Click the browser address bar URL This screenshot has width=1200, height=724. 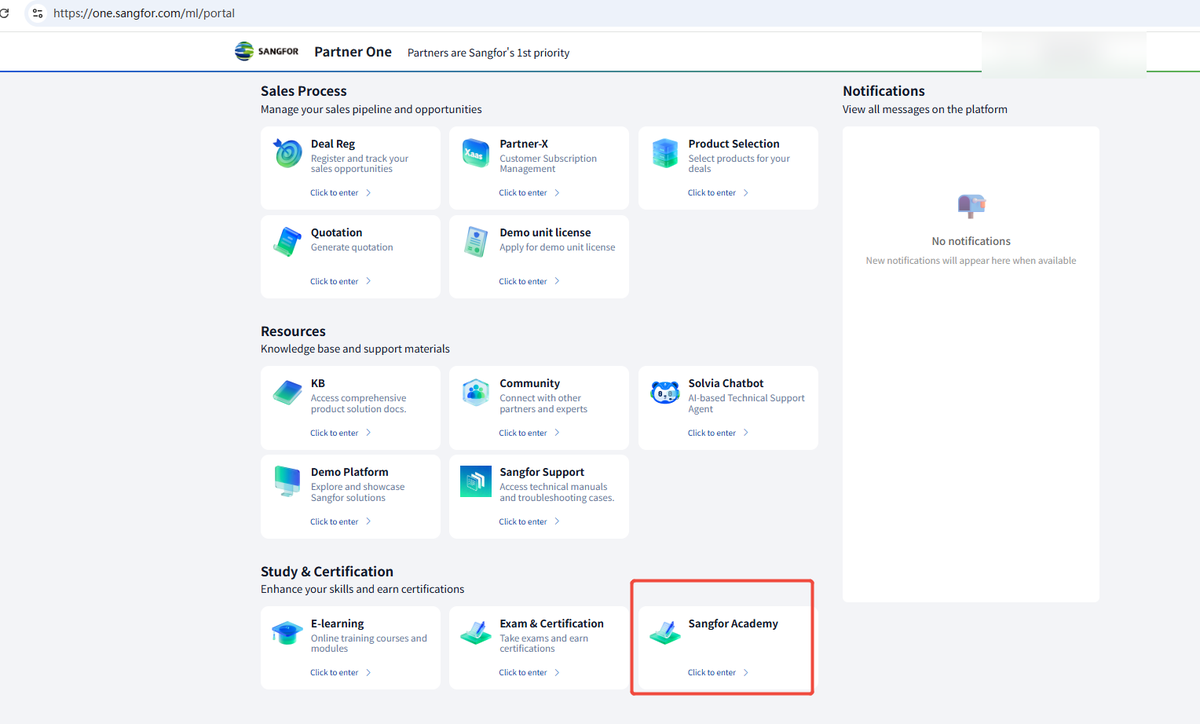[x=144, y=14]
